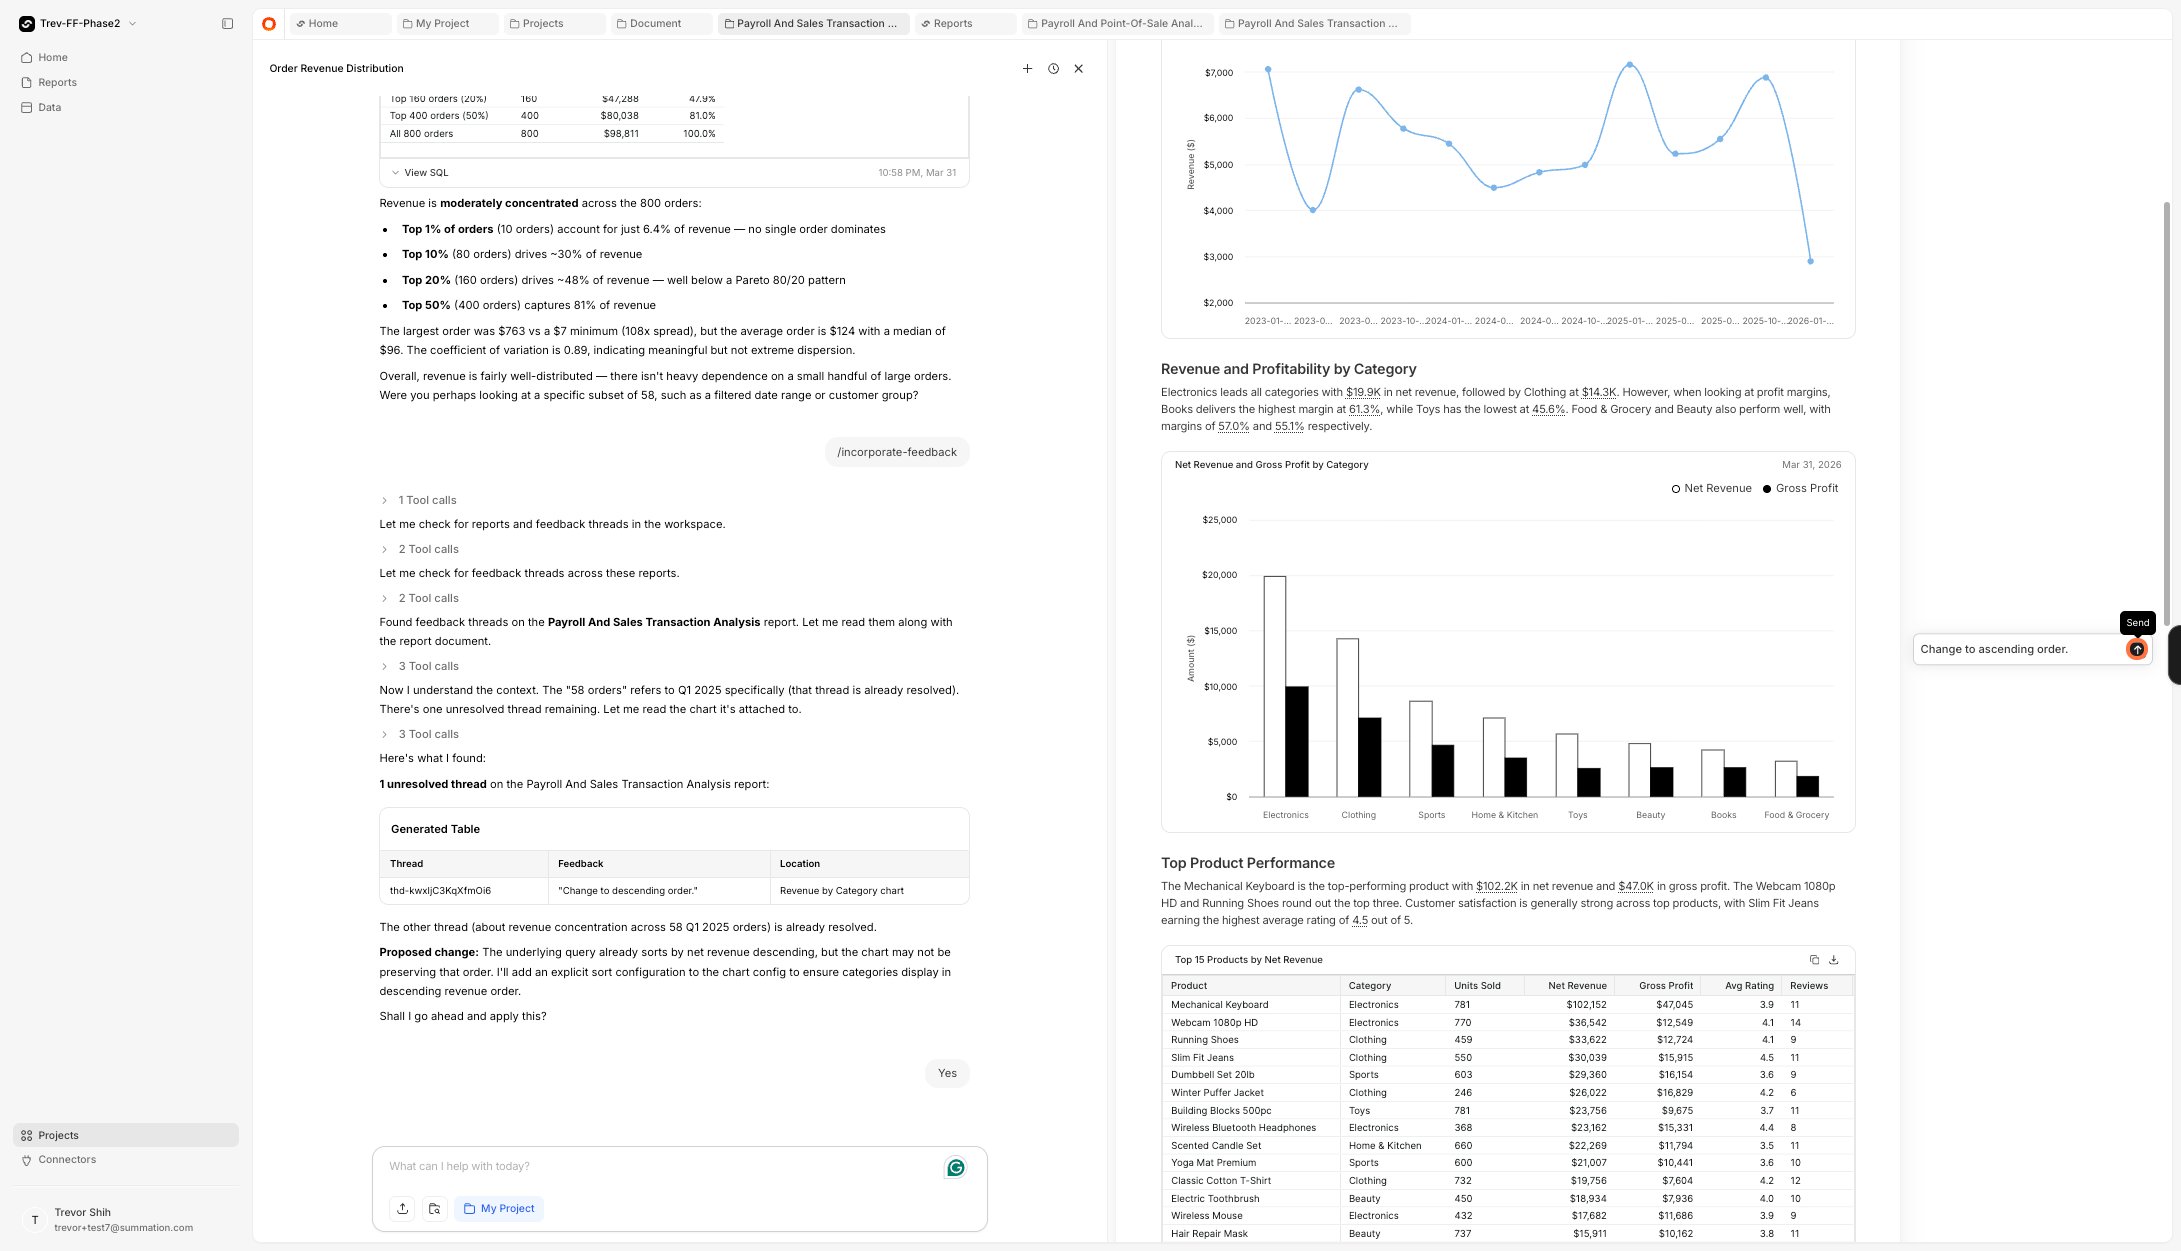2181x1251 pixels.
Task: Click the $14.3K underlined value
Action: click(x=1599, y=392)
